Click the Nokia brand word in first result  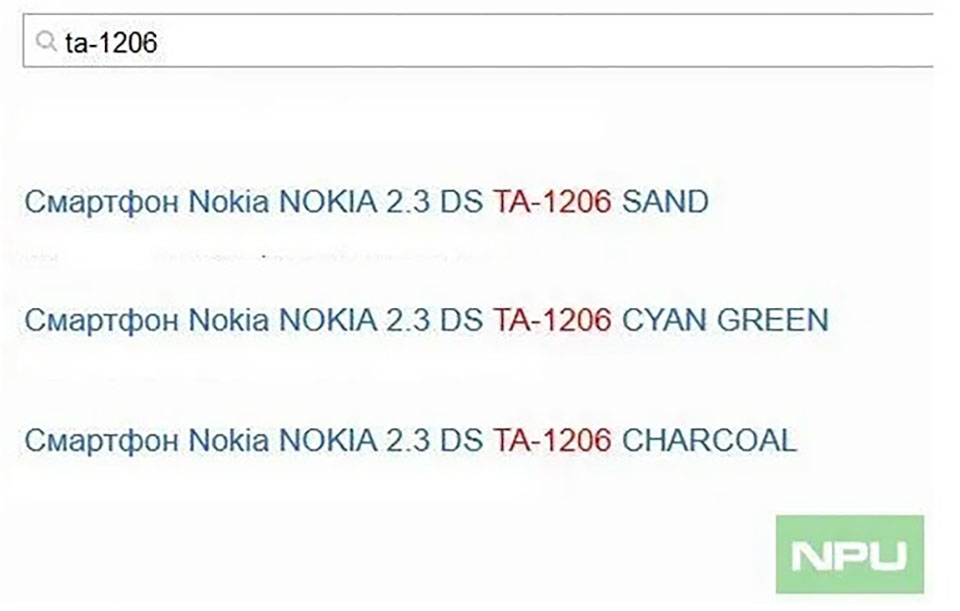click(x=228, y=202)
